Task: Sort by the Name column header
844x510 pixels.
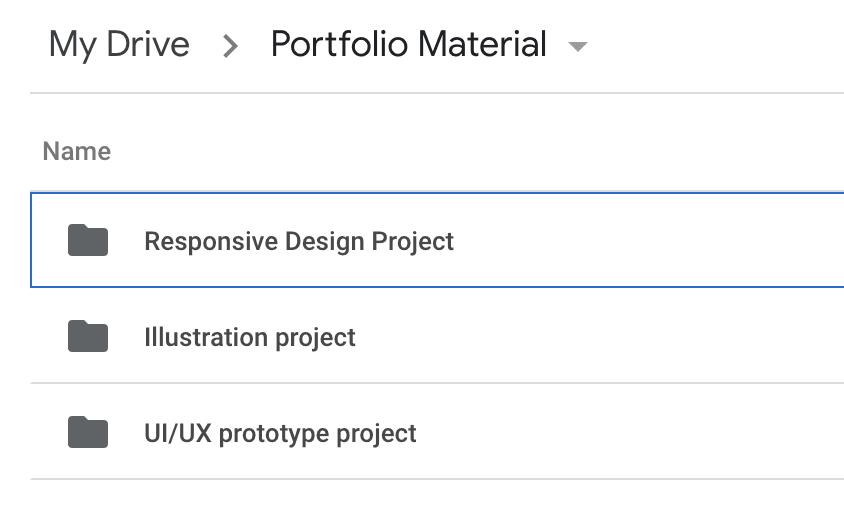Action: tap(77, 151)
